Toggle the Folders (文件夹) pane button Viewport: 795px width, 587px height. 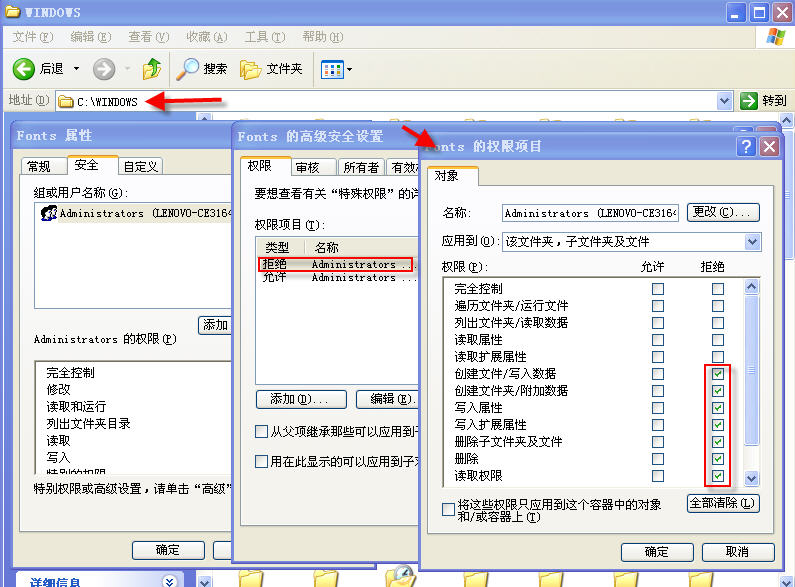tap(271, 69)
